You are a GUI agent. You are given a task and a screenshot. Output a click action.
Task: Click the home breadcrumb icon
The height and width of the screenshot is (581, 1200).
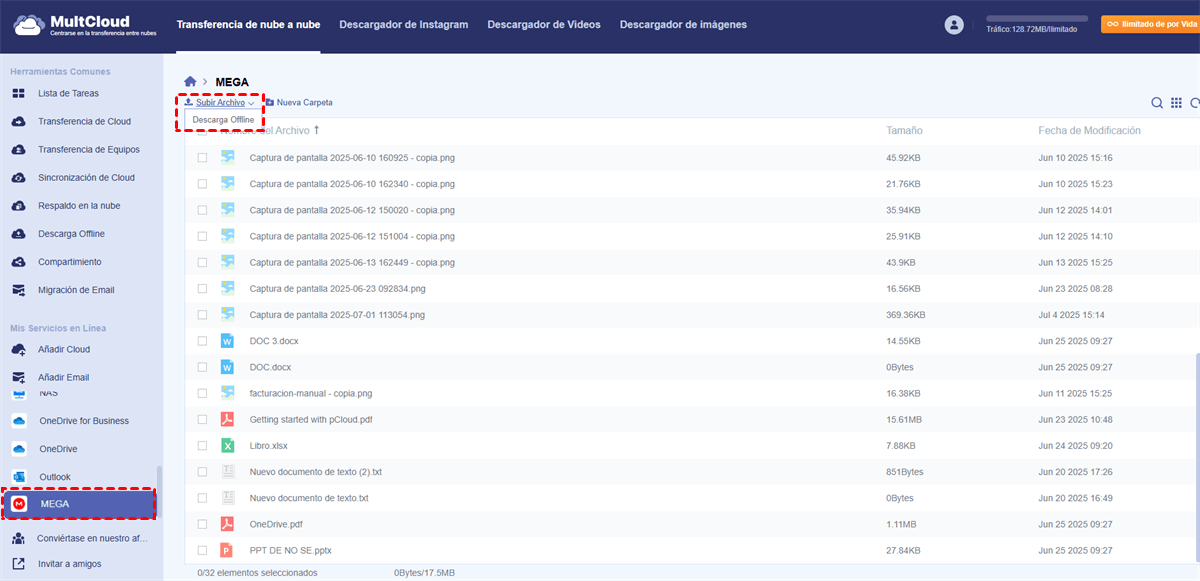190,81
